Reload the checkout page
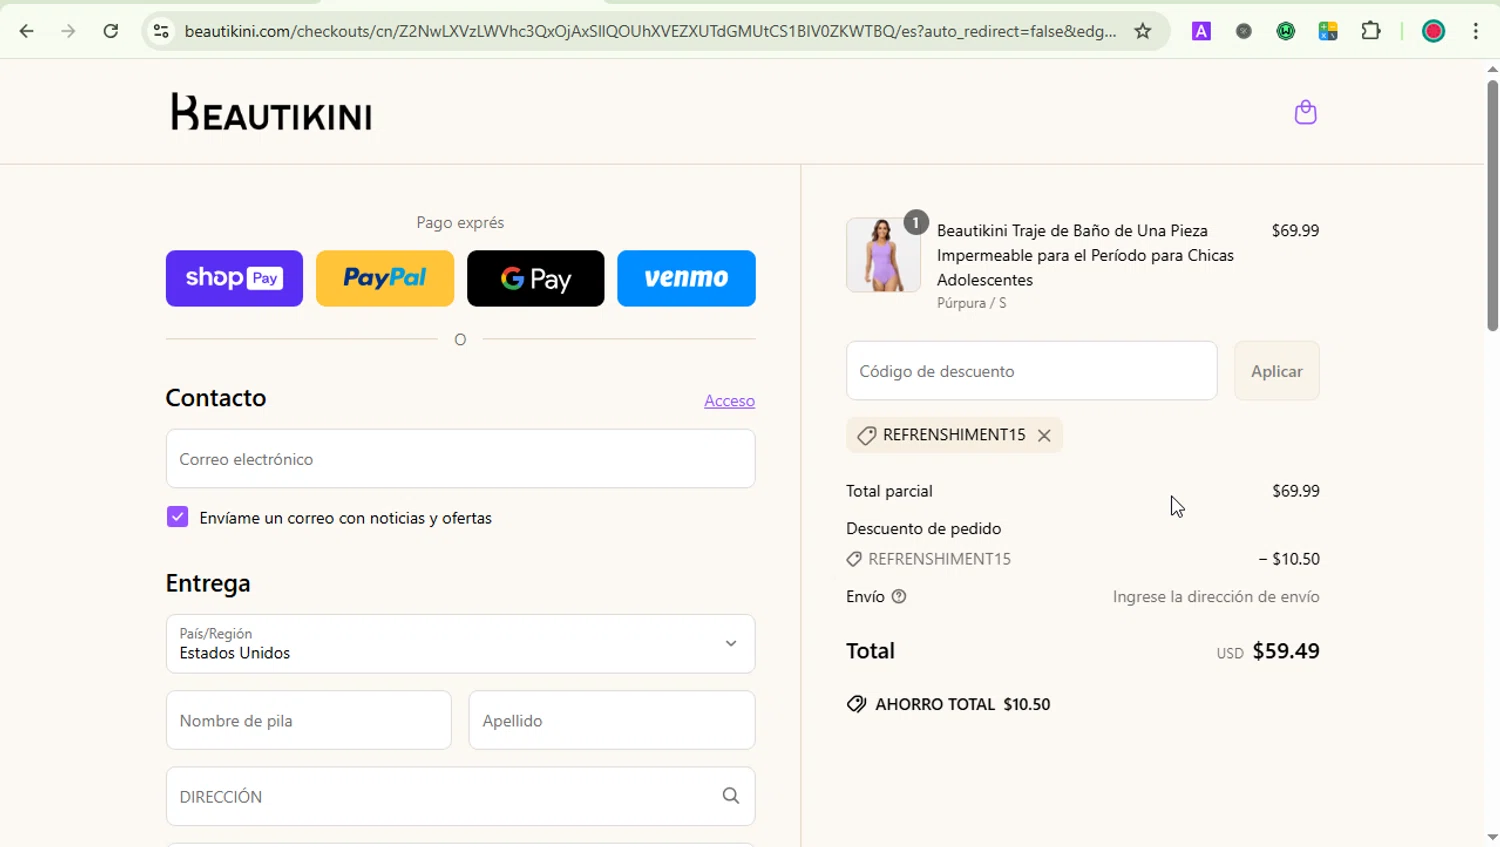This screenshot has width=1500, height=847. point(111,31)
